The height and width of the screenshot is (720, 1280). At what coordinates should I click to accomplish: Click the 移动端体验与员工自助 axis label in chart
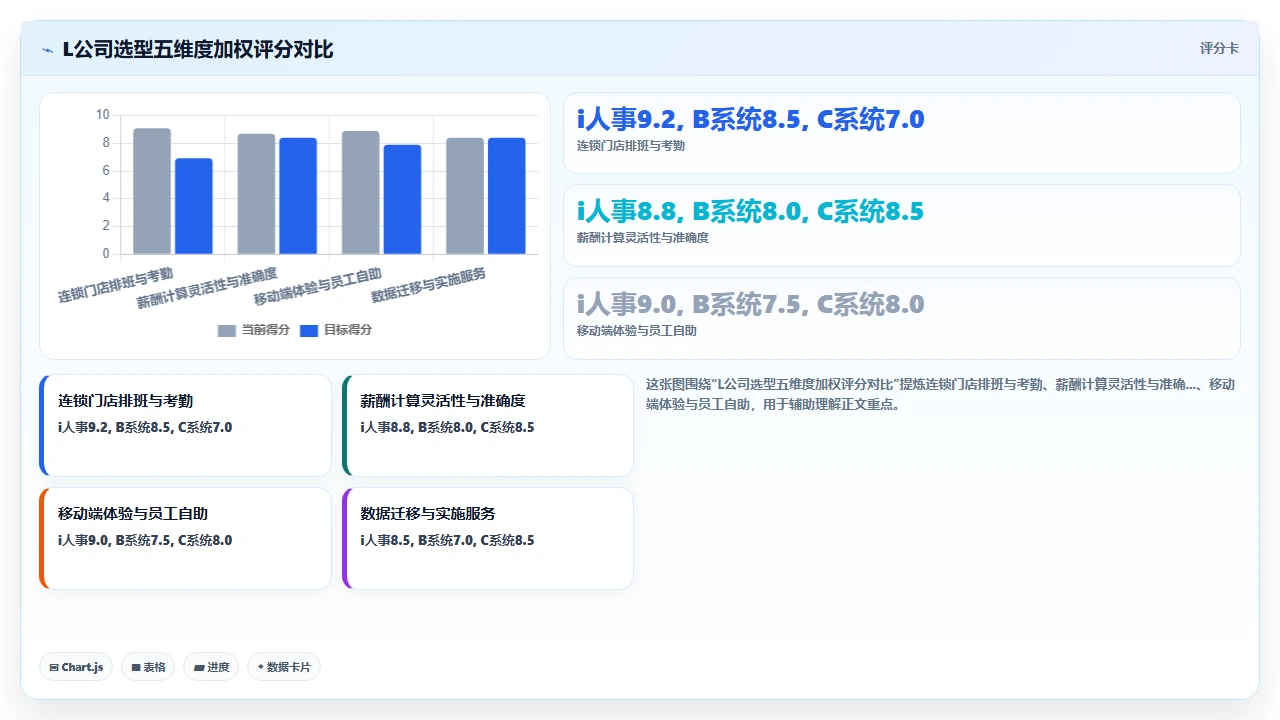pos(318,286)
